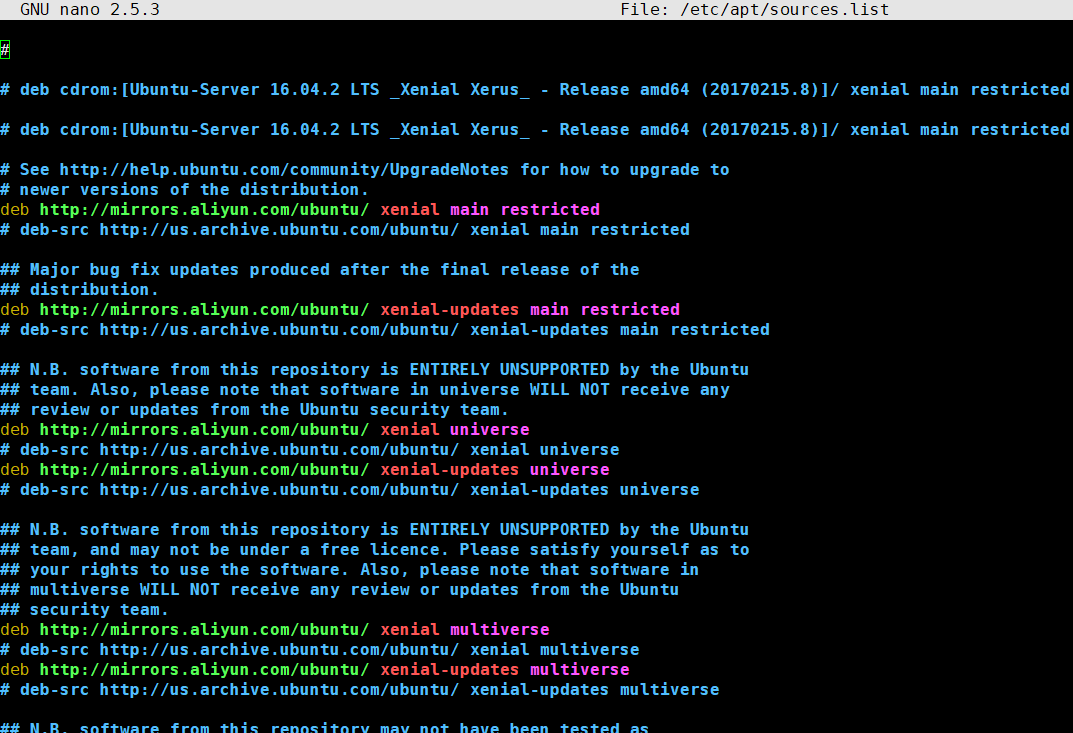1073x733 pixels.
Task: Click pink "universe" in the aliyun "xenial-updates universe" line
Action: 570,470
